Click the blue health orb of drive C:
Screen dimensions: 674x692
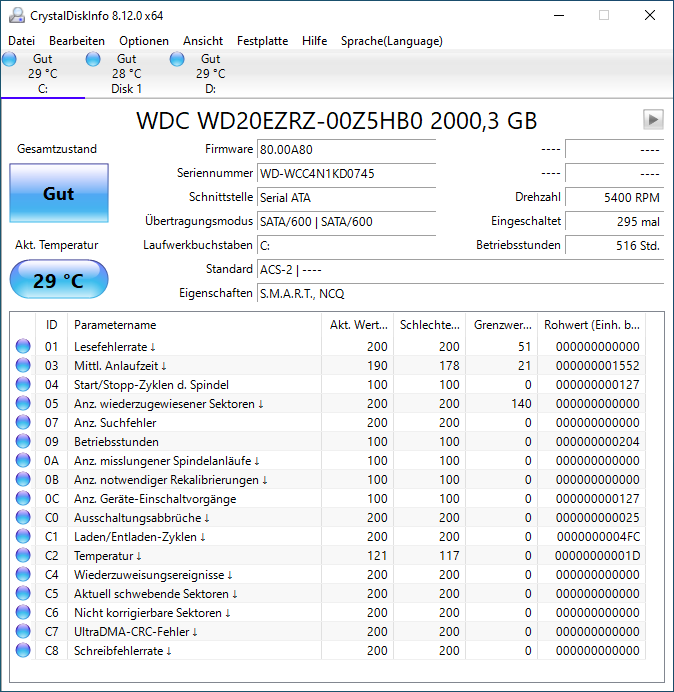(x=9, y=59)
